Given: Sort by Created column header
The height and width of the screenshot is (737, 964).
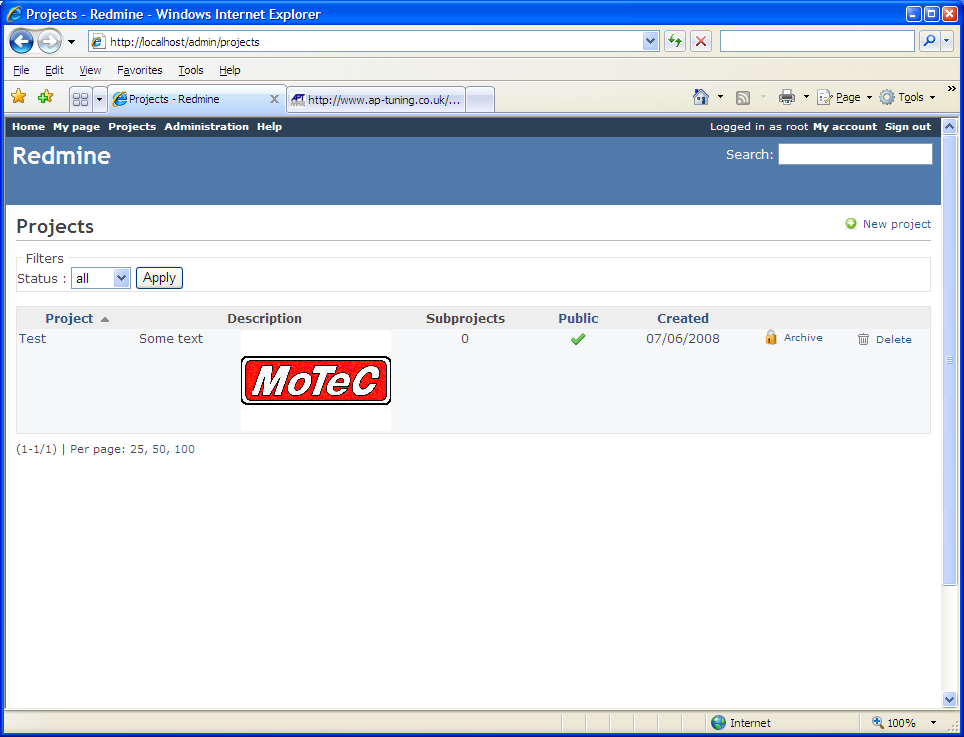Looking at the screenshot, I should (682, 318).
